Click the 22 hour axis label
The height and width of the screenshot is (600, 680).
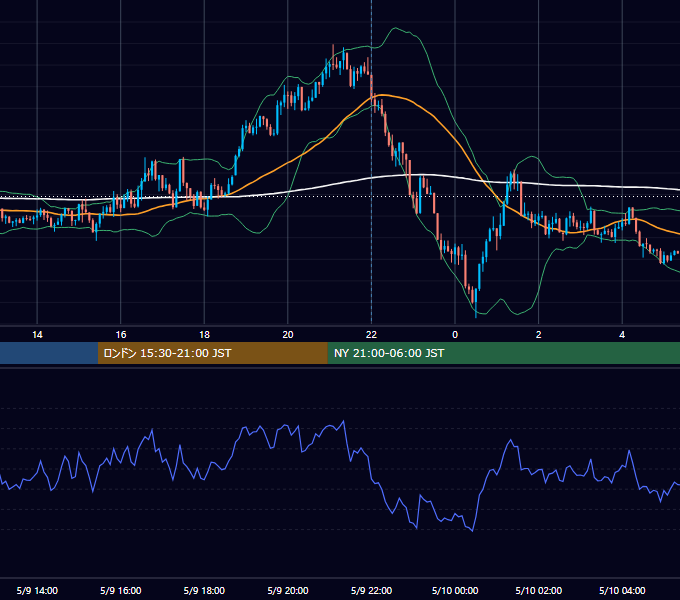[x=371, y=335]
